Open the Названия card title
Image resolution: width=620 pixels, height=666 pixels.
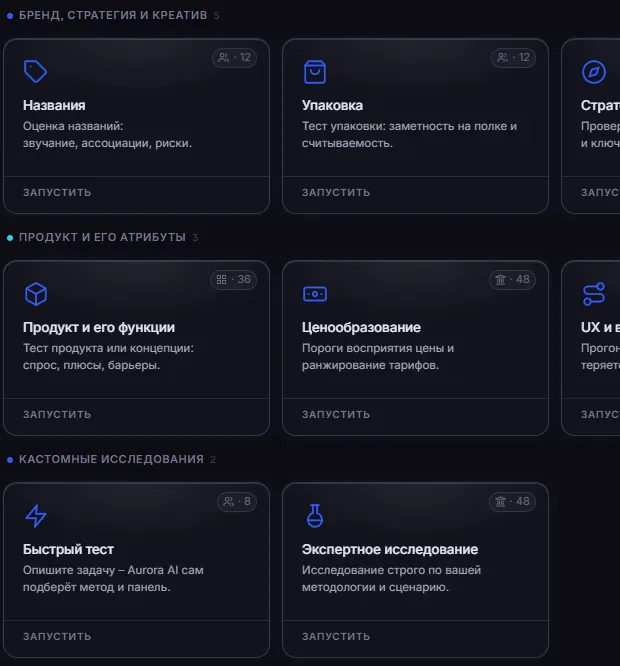pos(54,105)
